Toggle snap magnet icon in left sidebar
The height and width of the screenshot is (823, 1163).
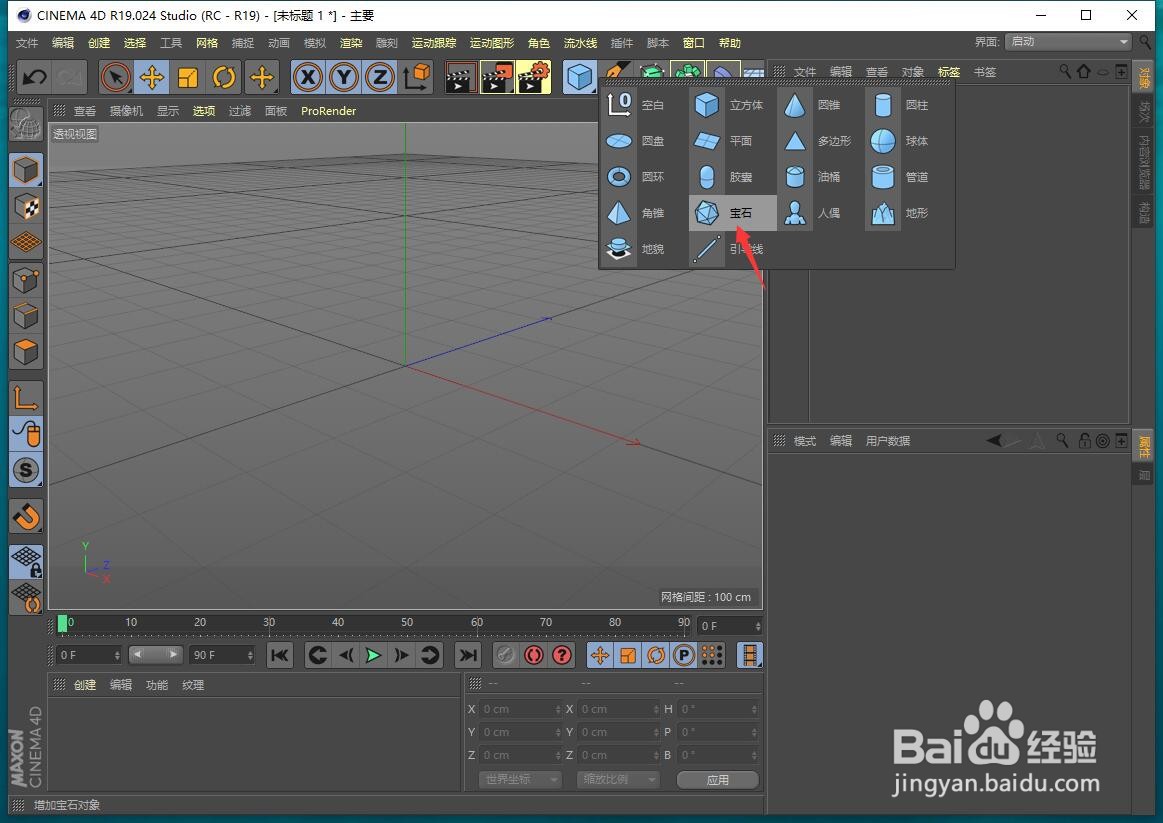(26, 517)
